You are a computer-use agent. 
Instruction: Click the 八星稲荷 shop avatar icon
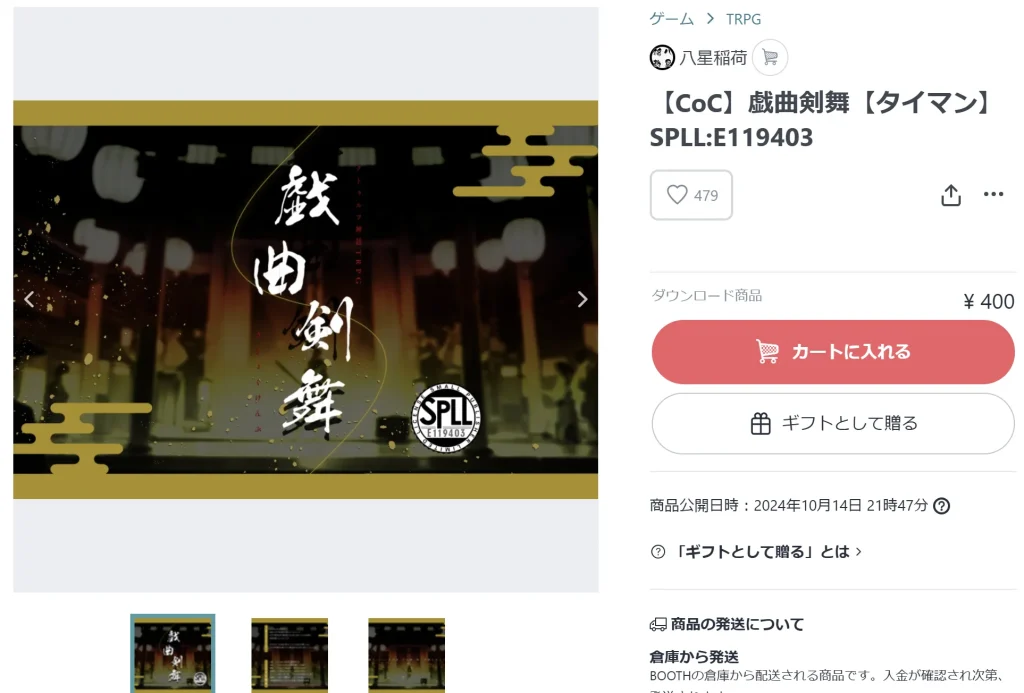[x=662, y=57]
